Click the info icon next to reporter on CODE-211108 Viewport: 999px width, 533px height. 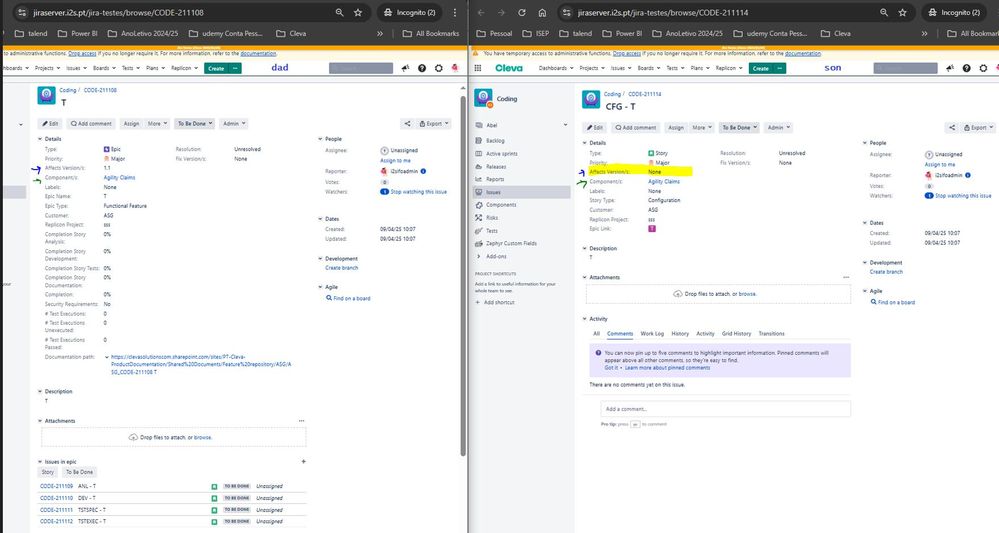[x=423, y=171]
